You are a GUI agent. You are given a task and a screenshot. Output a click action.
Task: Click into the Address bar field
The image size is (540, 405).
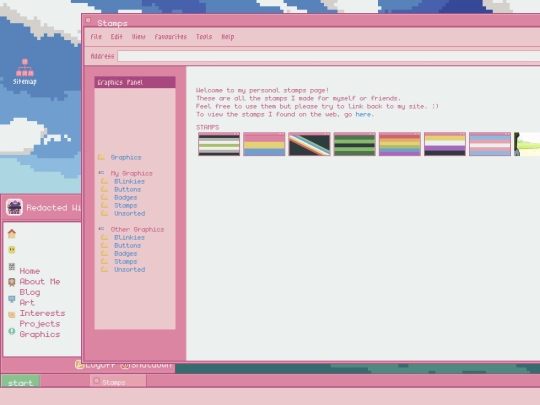(329, 56)
